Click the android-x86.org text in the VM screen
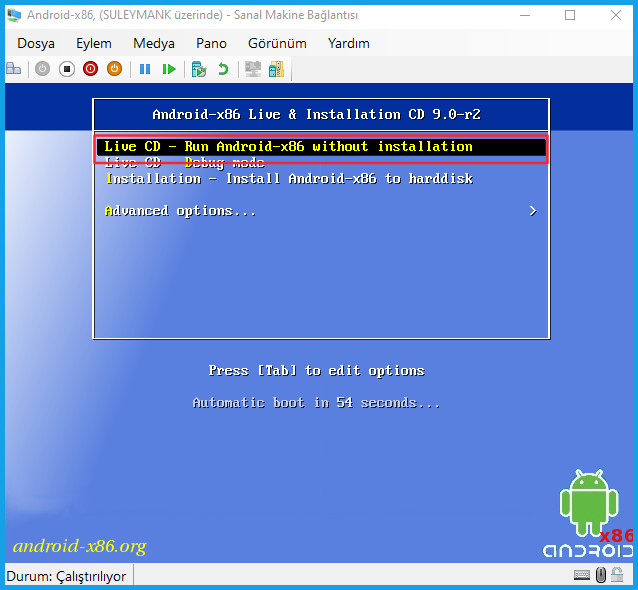The width and height of the screenshot is (638, 590). [79, 546]
